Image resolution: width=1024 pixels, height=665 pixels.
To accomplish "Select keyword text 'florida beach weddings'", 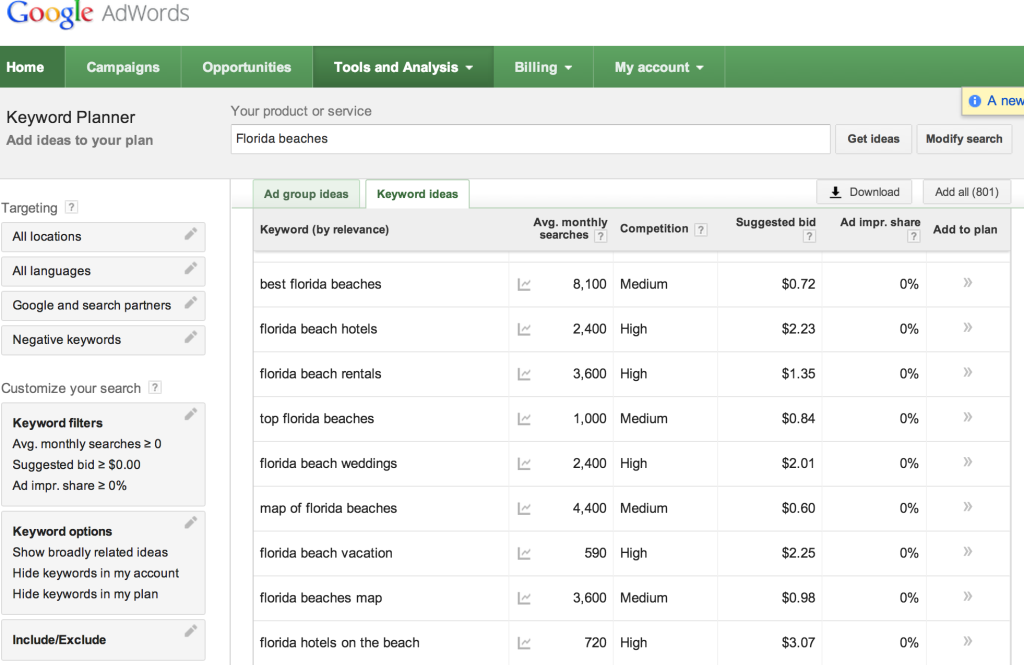I will pos(328,464).
